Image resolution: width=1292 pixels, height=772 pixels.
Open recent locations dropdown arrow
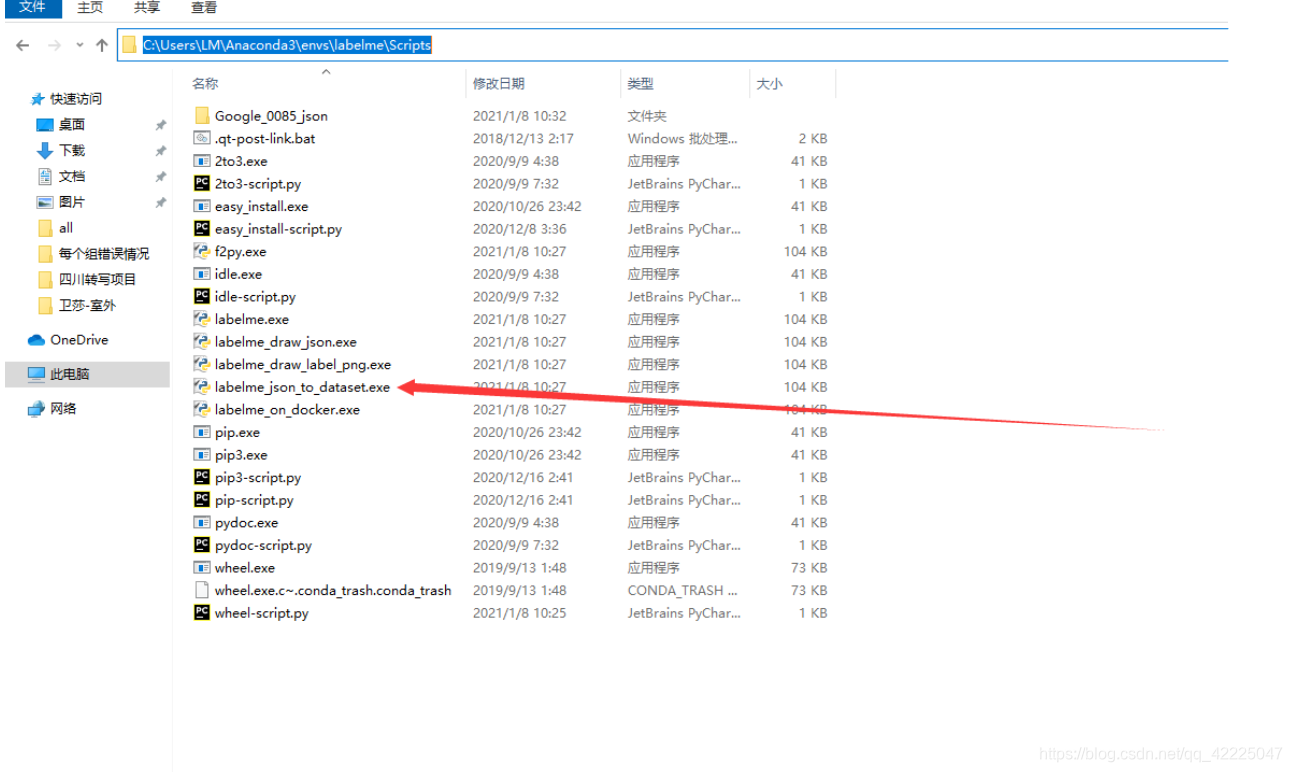point(78,46)
